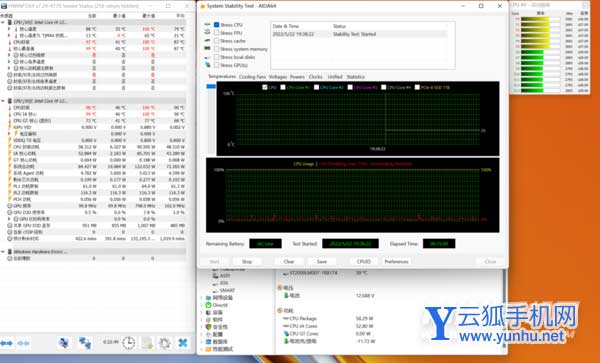The width and height of the screenshot is (600, 363).
Task: Start HWiNFO logging with the sheet icon
Action: coord(147,343)
